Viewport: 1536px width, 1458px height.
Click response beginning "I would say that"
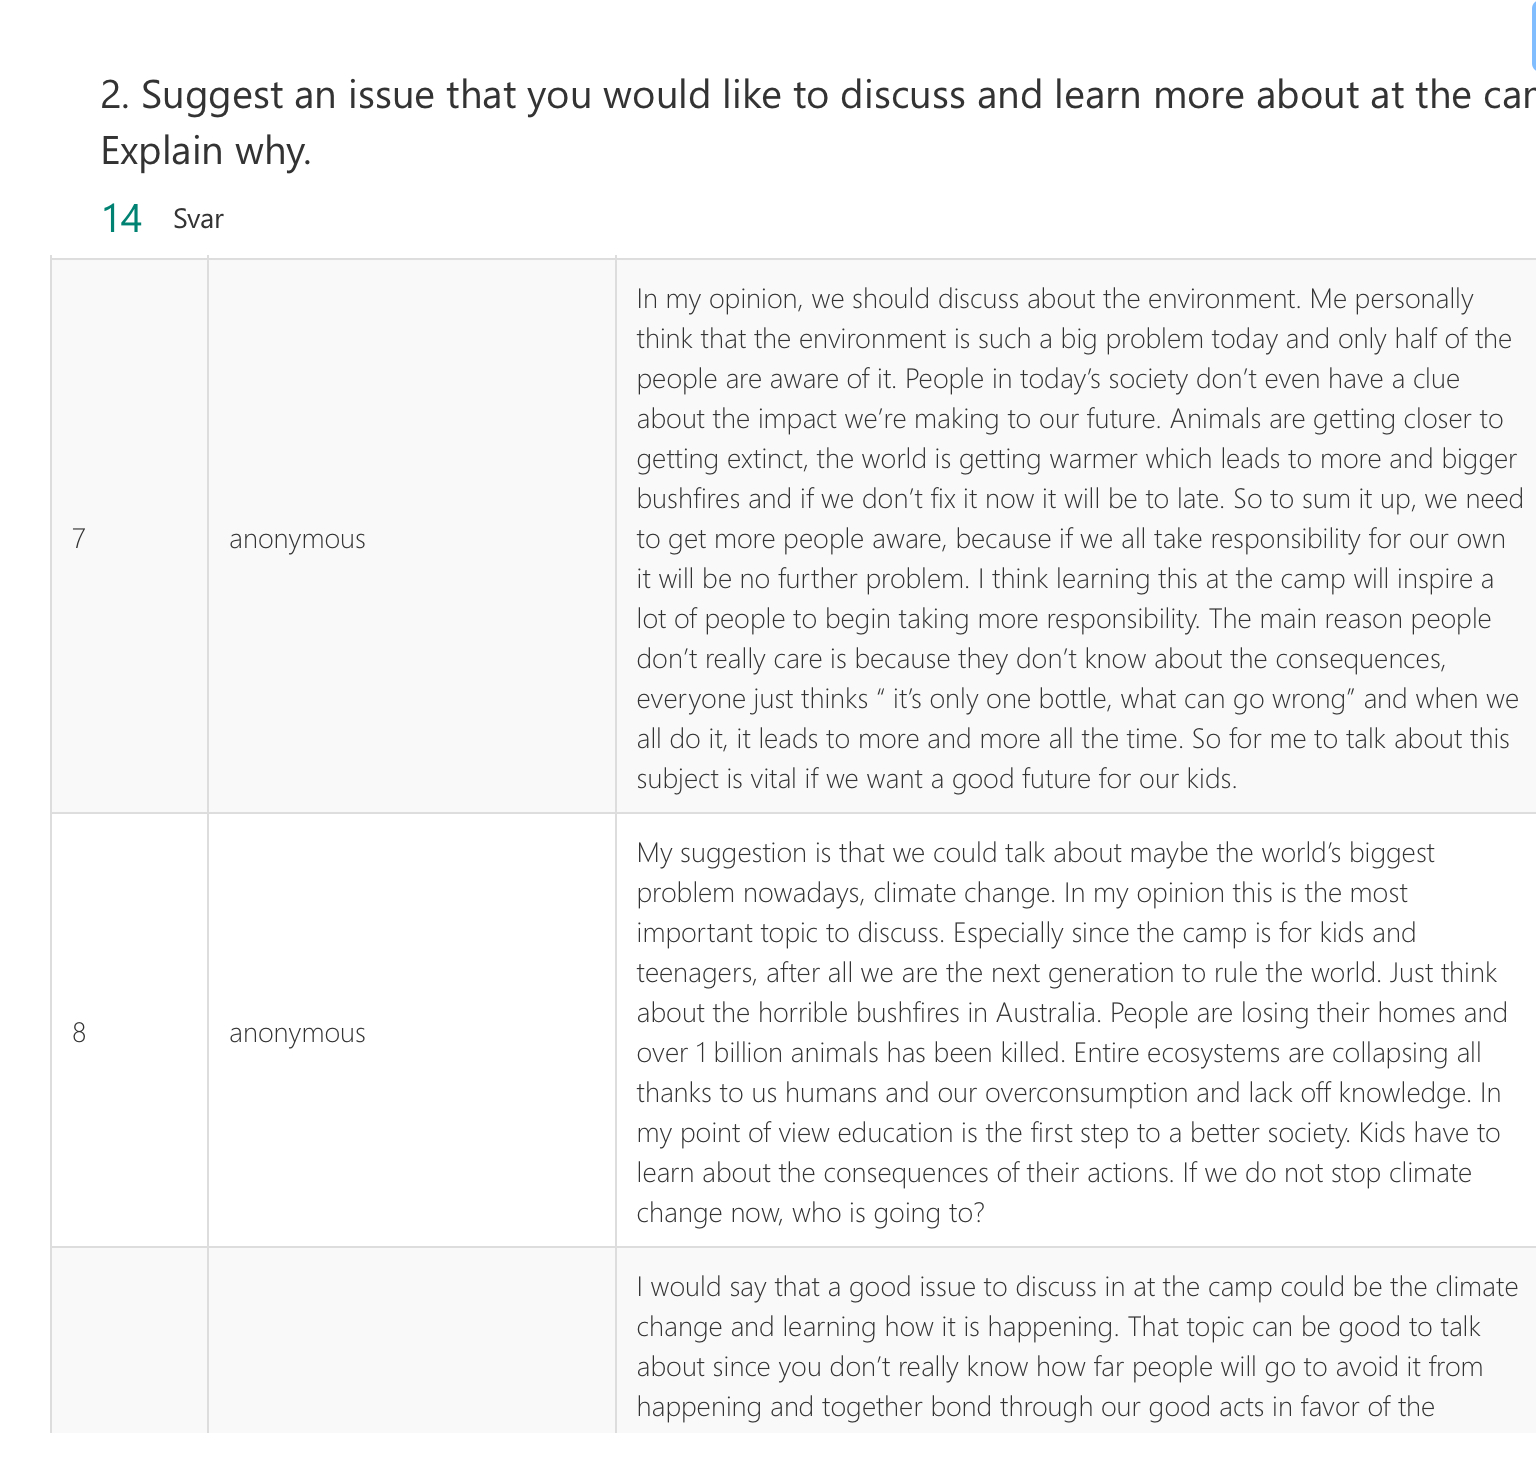1077,1347
